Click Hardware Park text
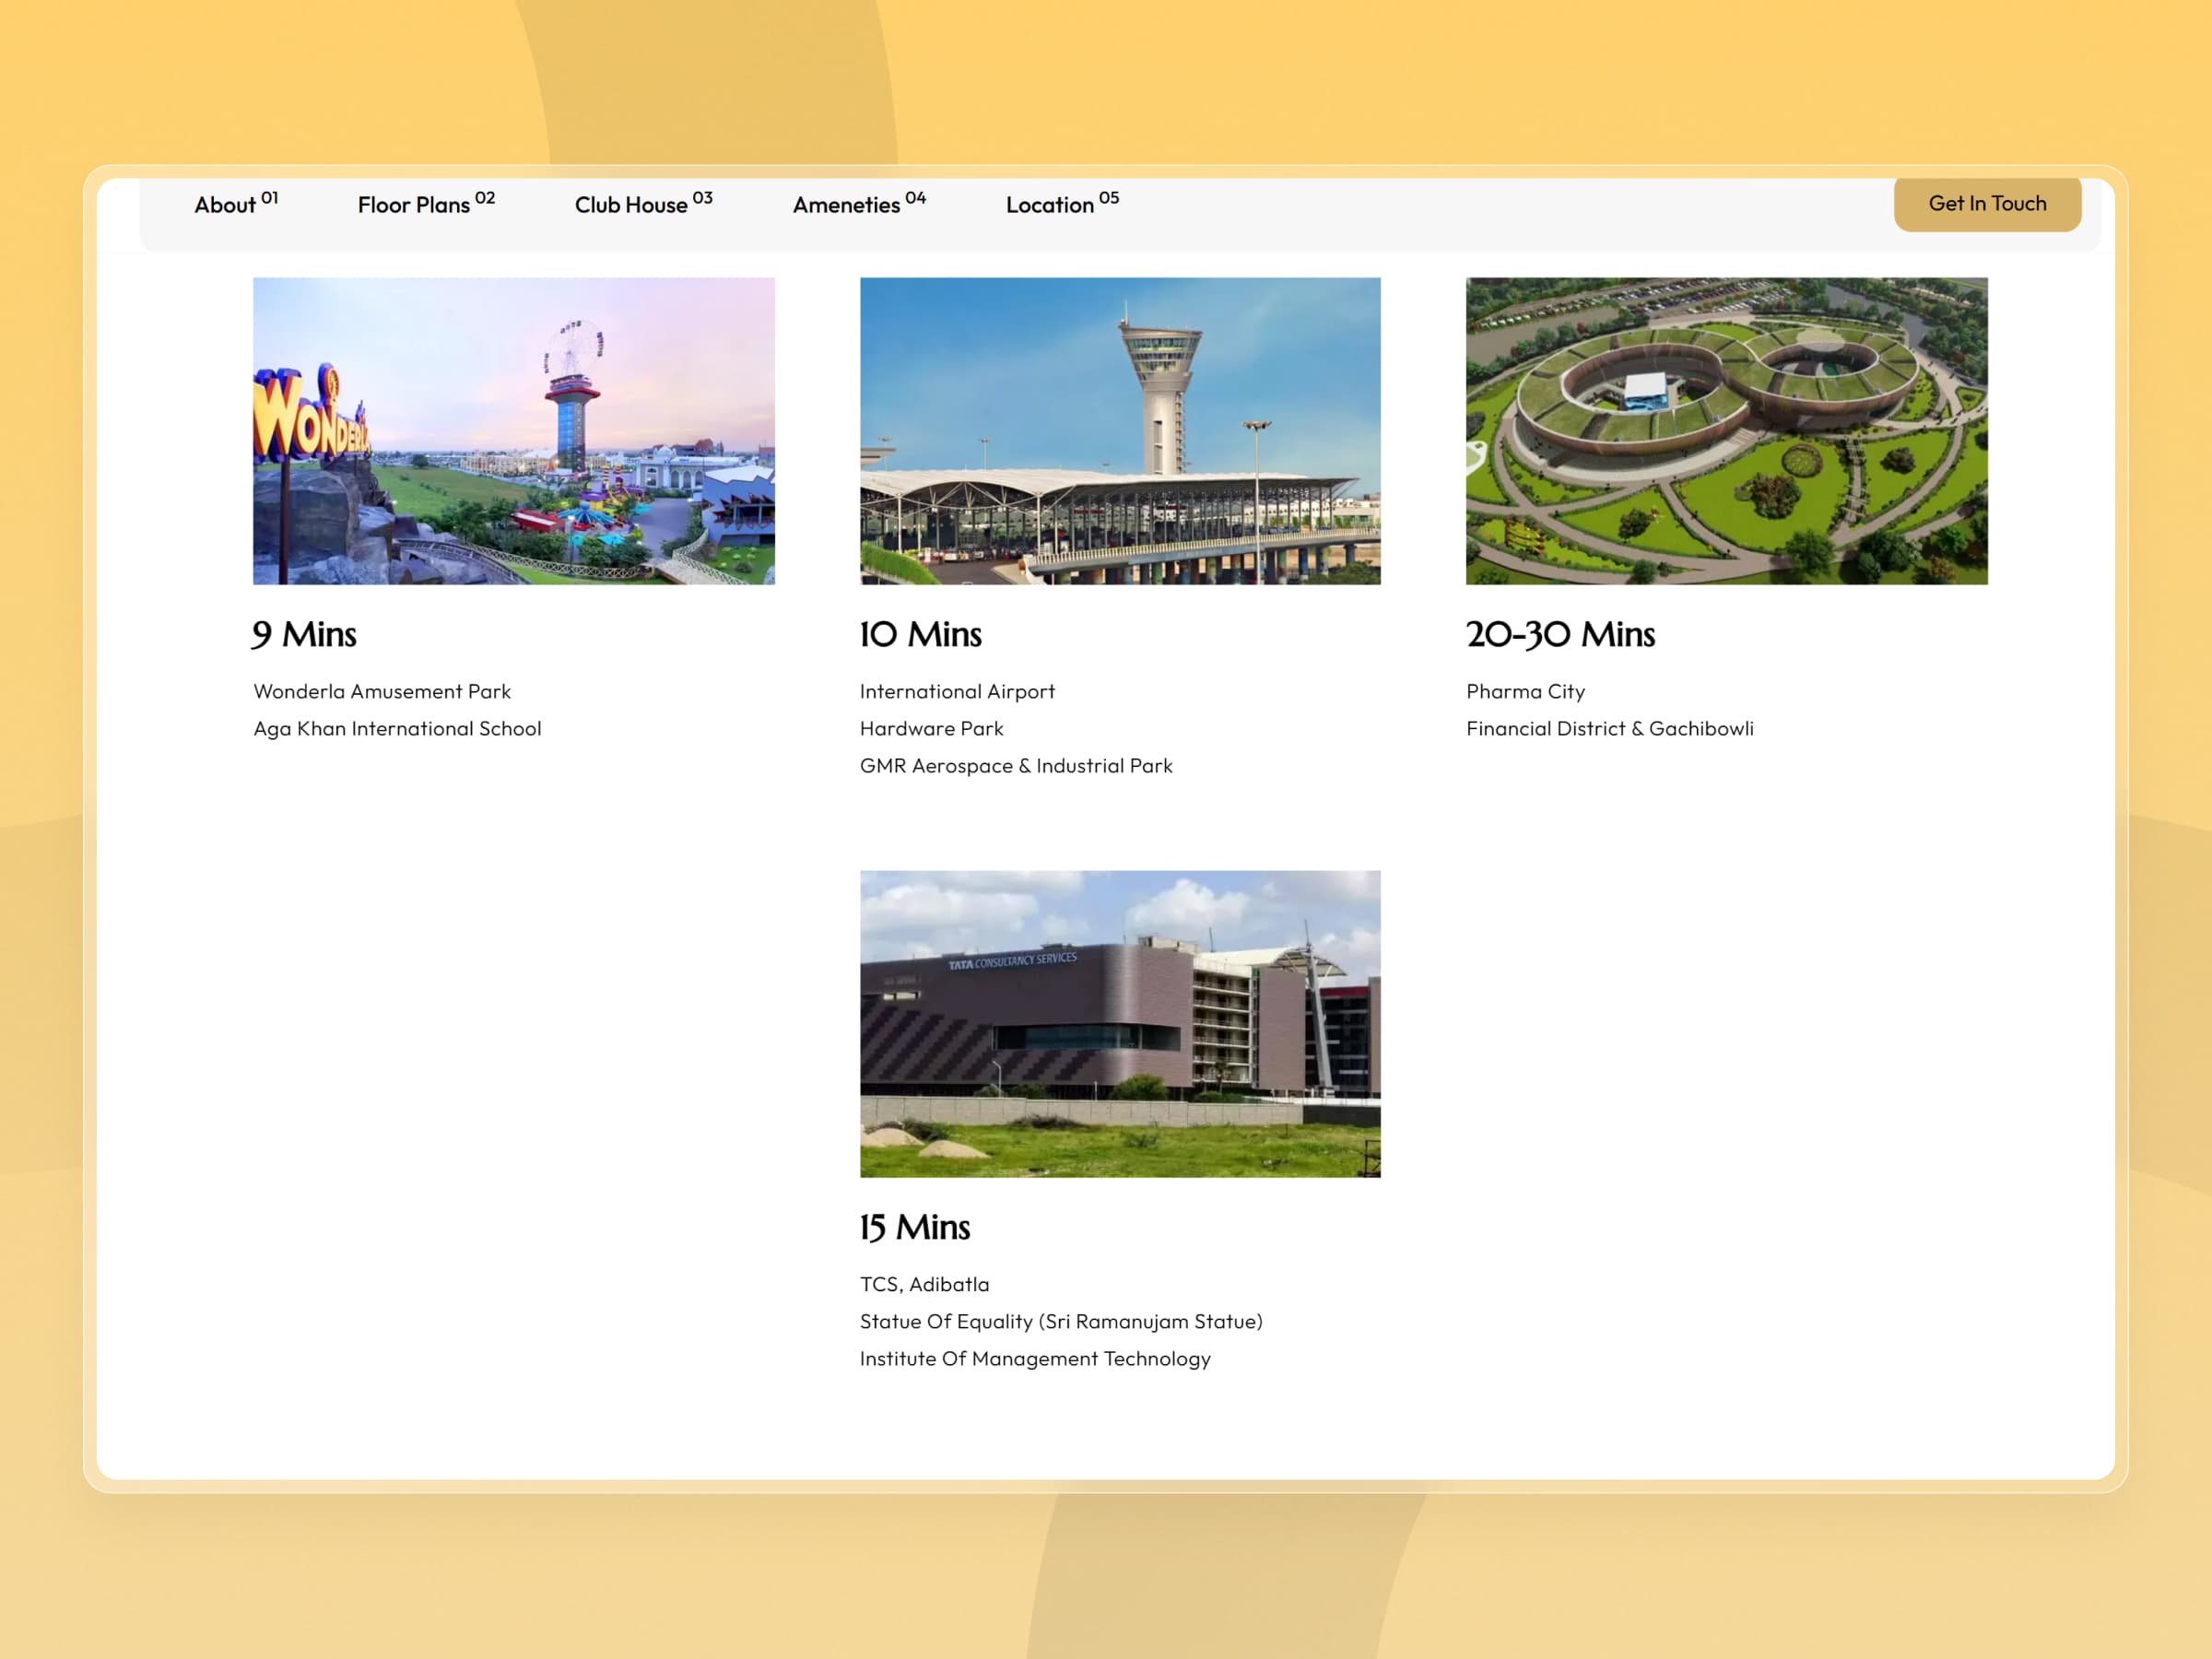The image size is (2212, 1659). coord(932,729)
